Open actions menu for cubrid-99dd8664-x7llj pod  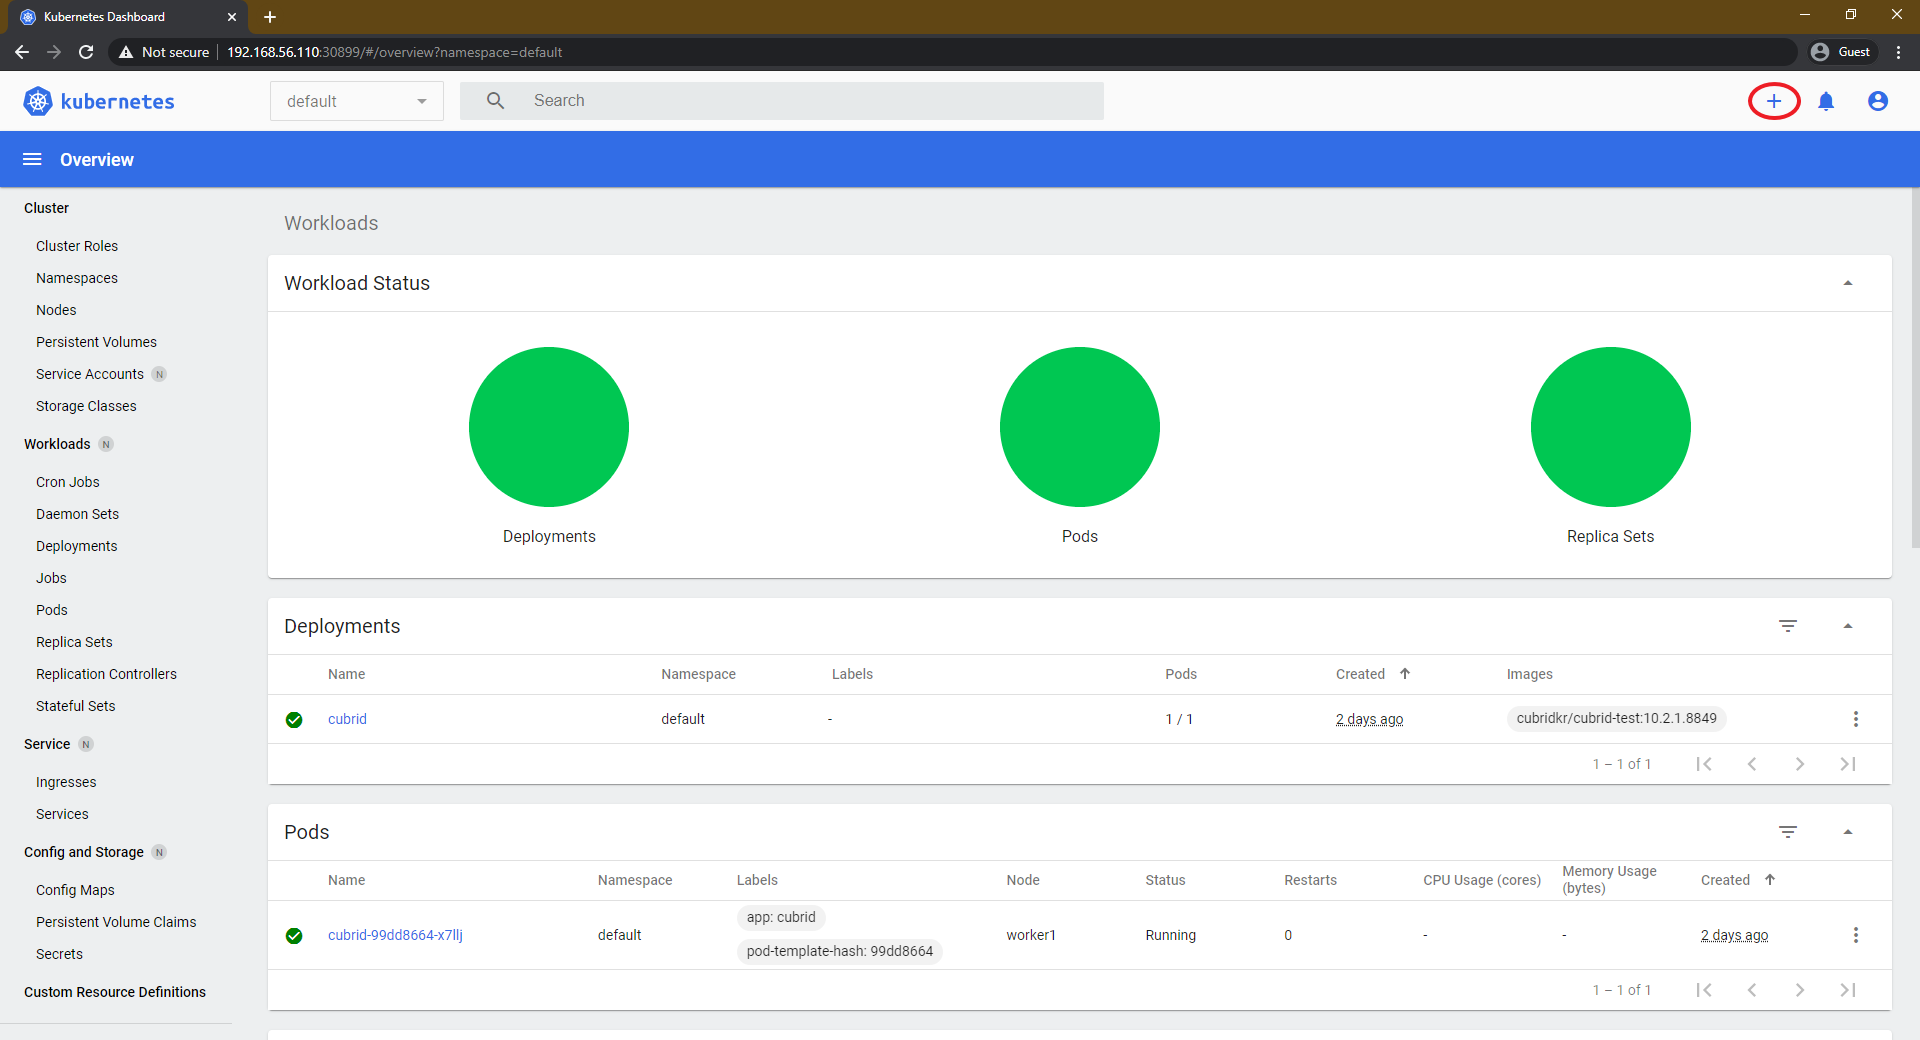click(1855, 935)
